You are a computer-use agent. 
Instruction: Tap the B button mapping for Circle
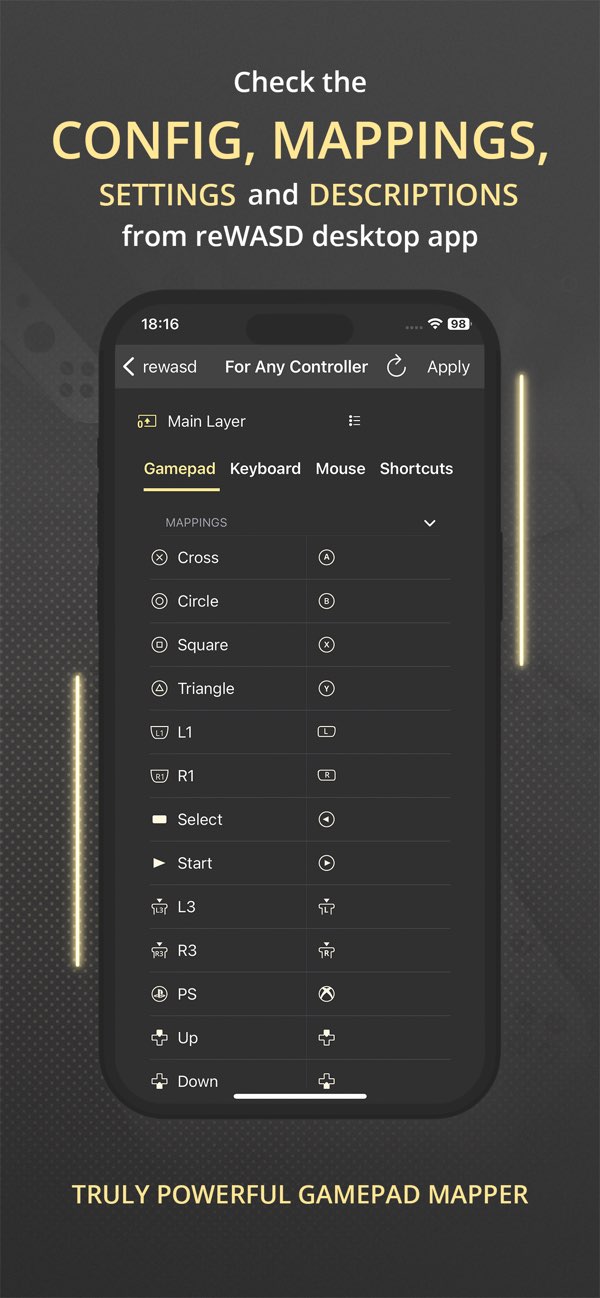(x=326, y=601)
